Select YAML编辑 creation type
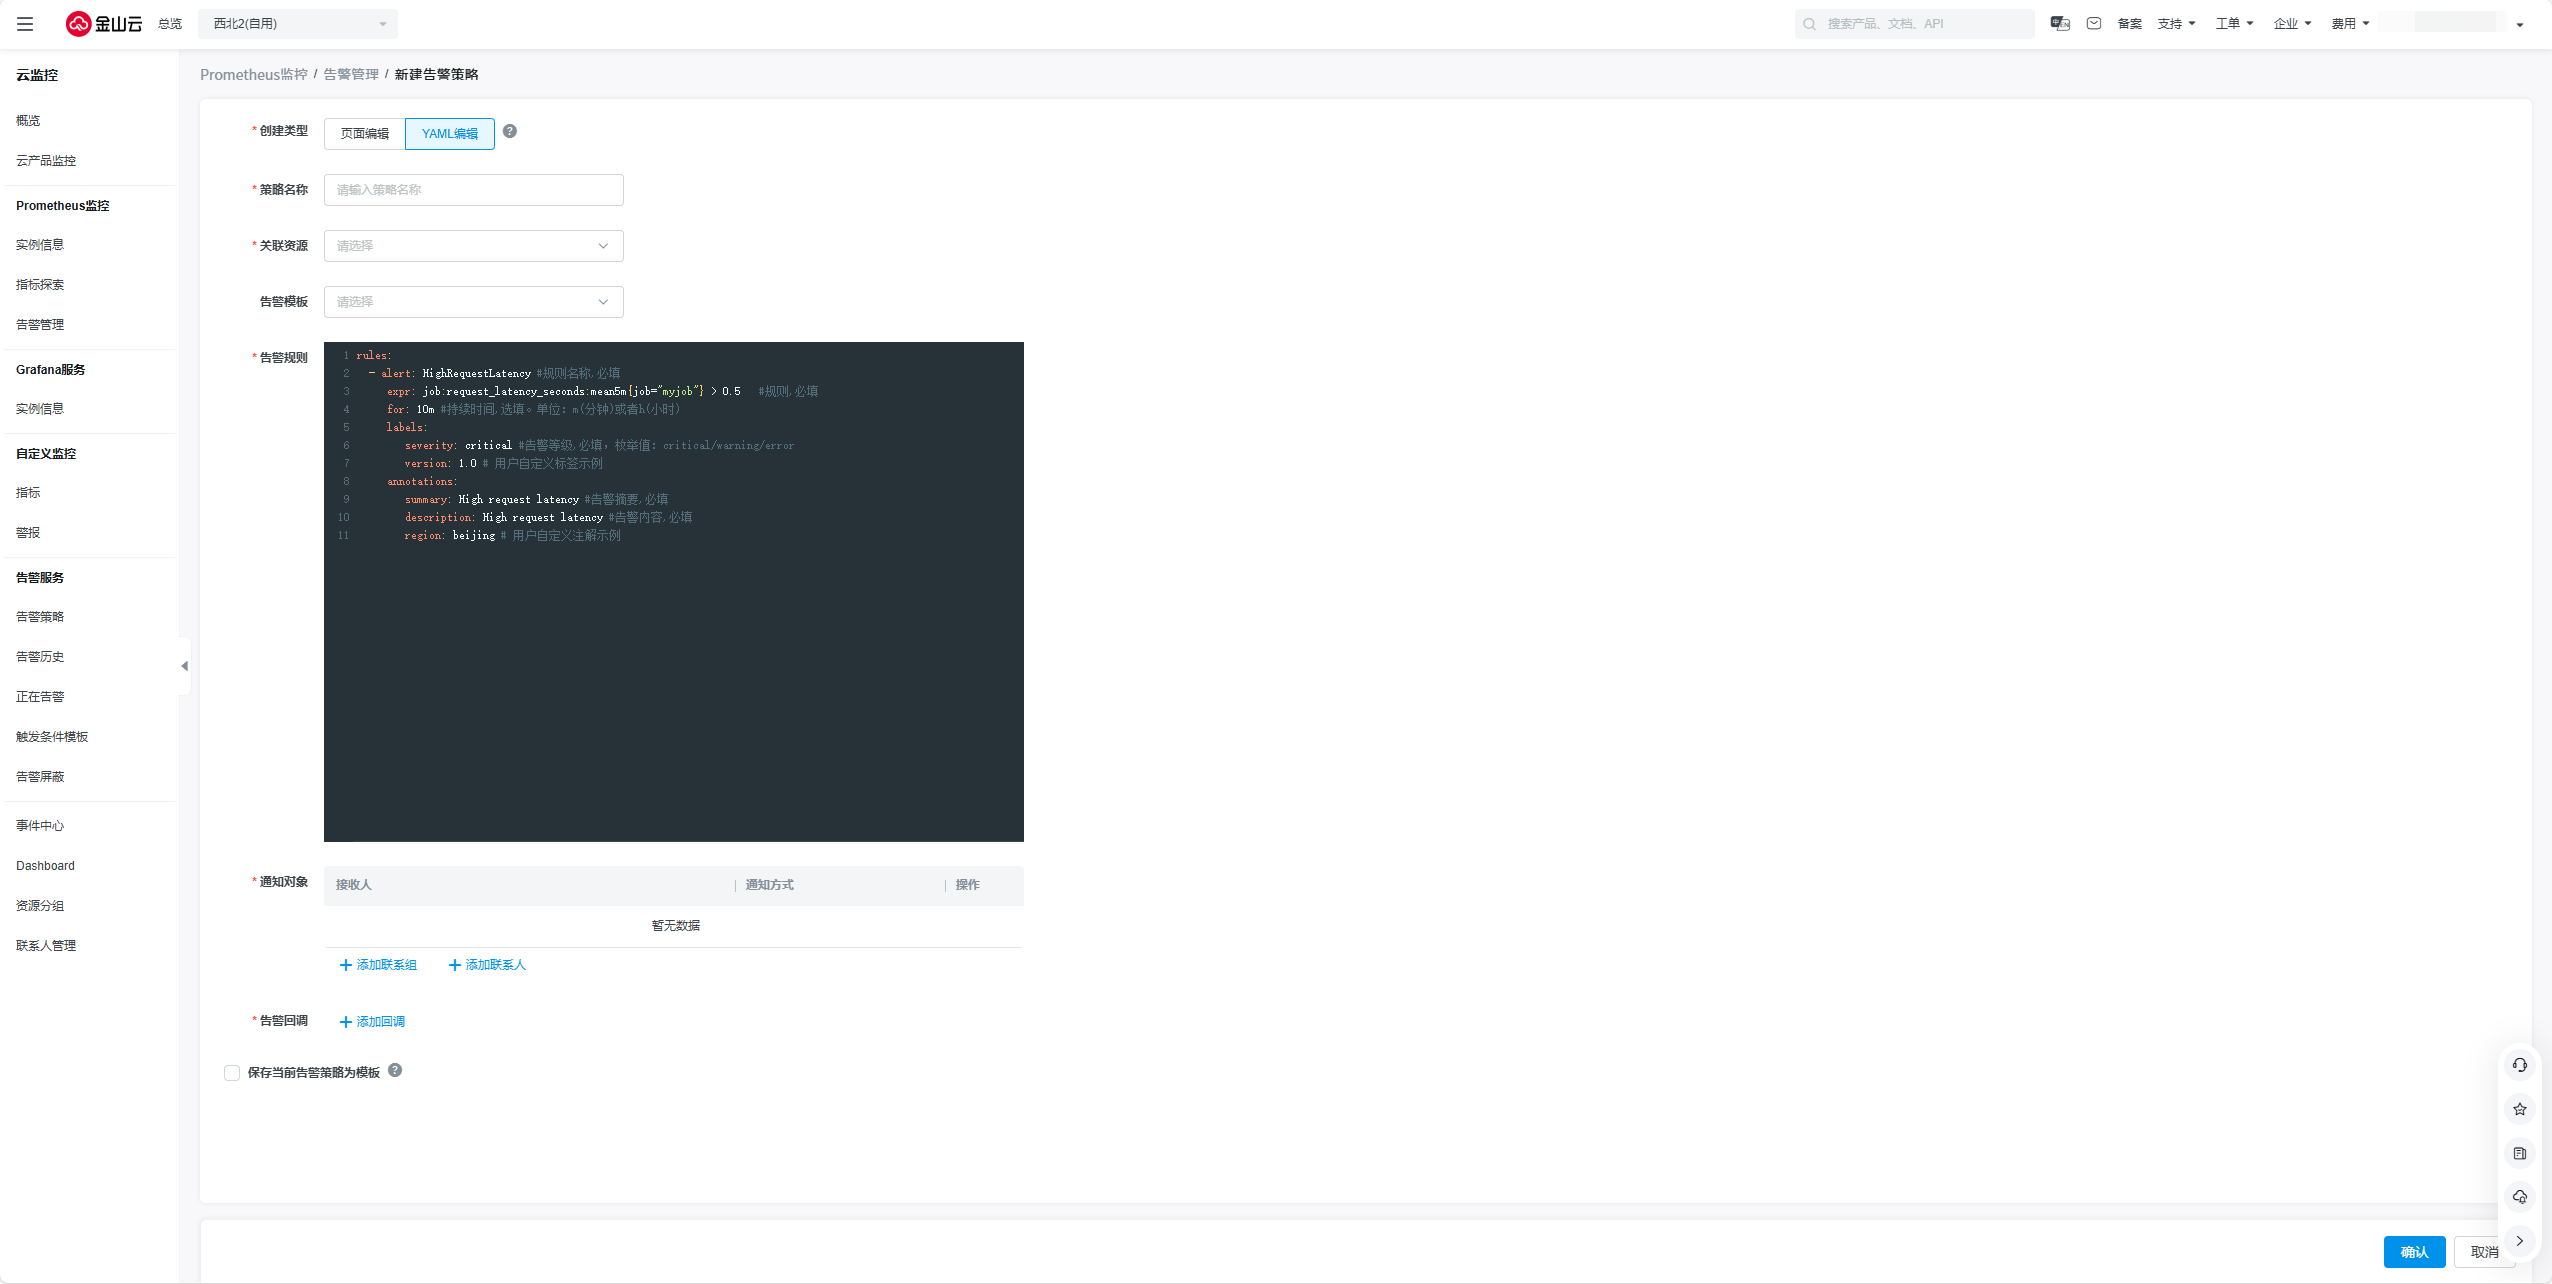The image size is (2552, 1284). [x=450, y=134]
